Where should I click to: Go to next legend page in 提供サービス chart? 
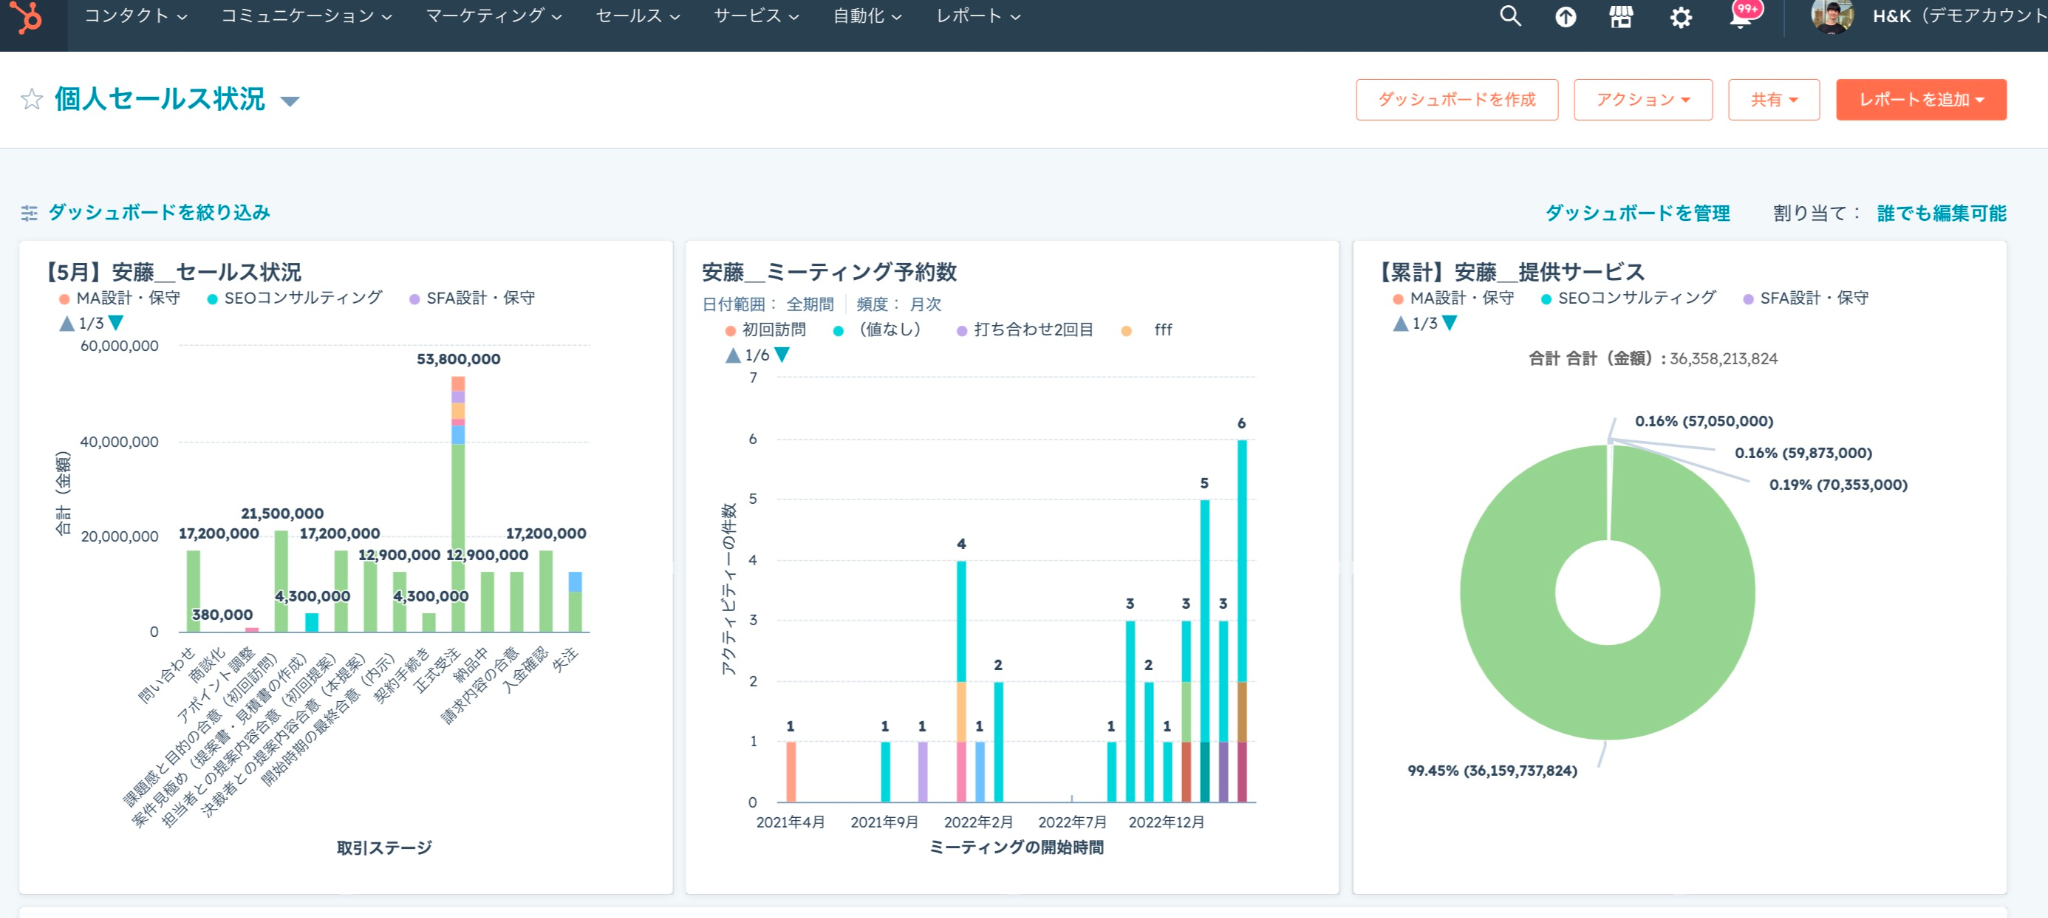(1450, 323)
